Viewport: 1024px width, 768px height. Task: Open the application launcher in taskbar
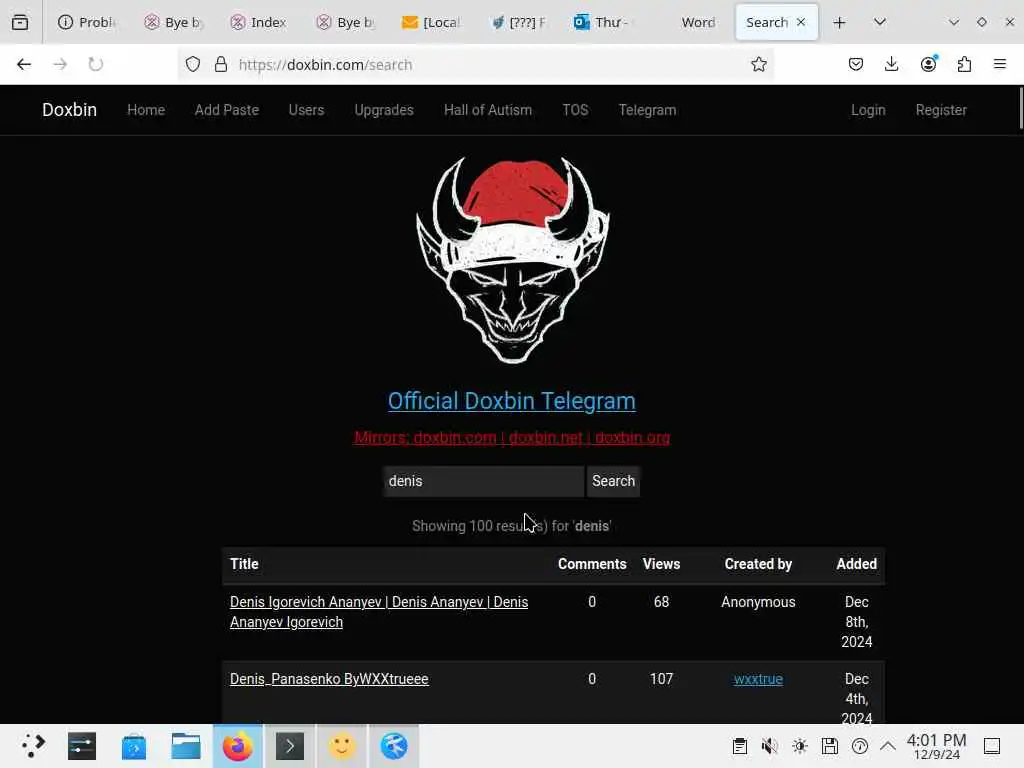click(x=32, y=746)
